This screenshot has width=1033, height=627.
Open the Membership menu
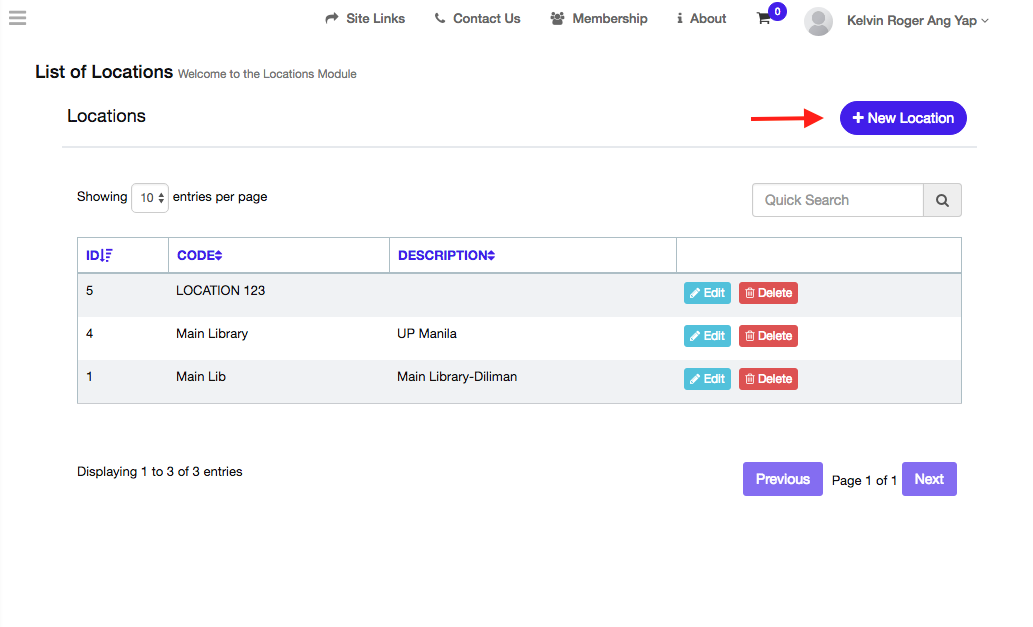point(599,18)
